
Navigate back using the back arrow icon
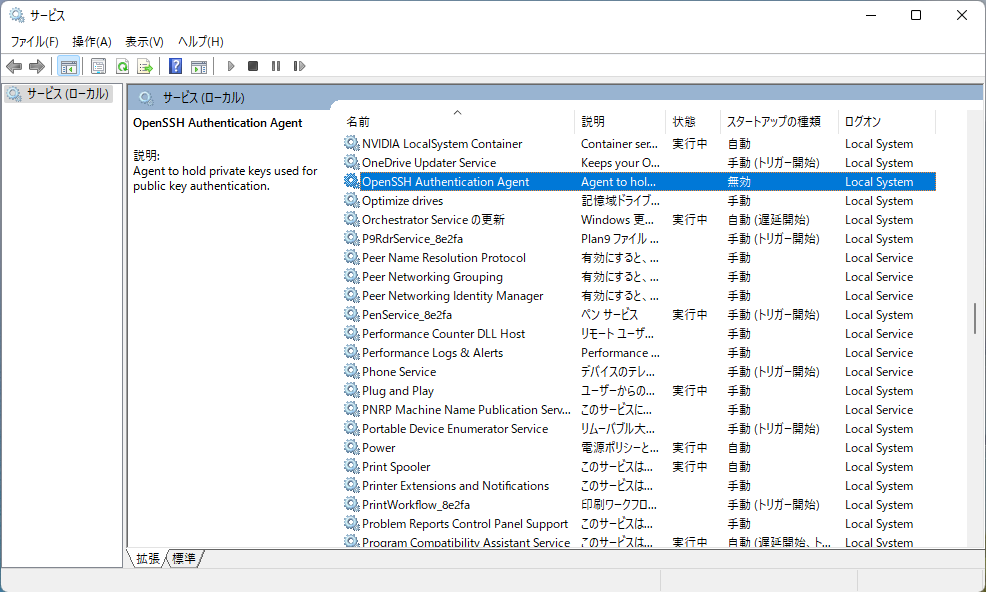[x=13, y=66]
